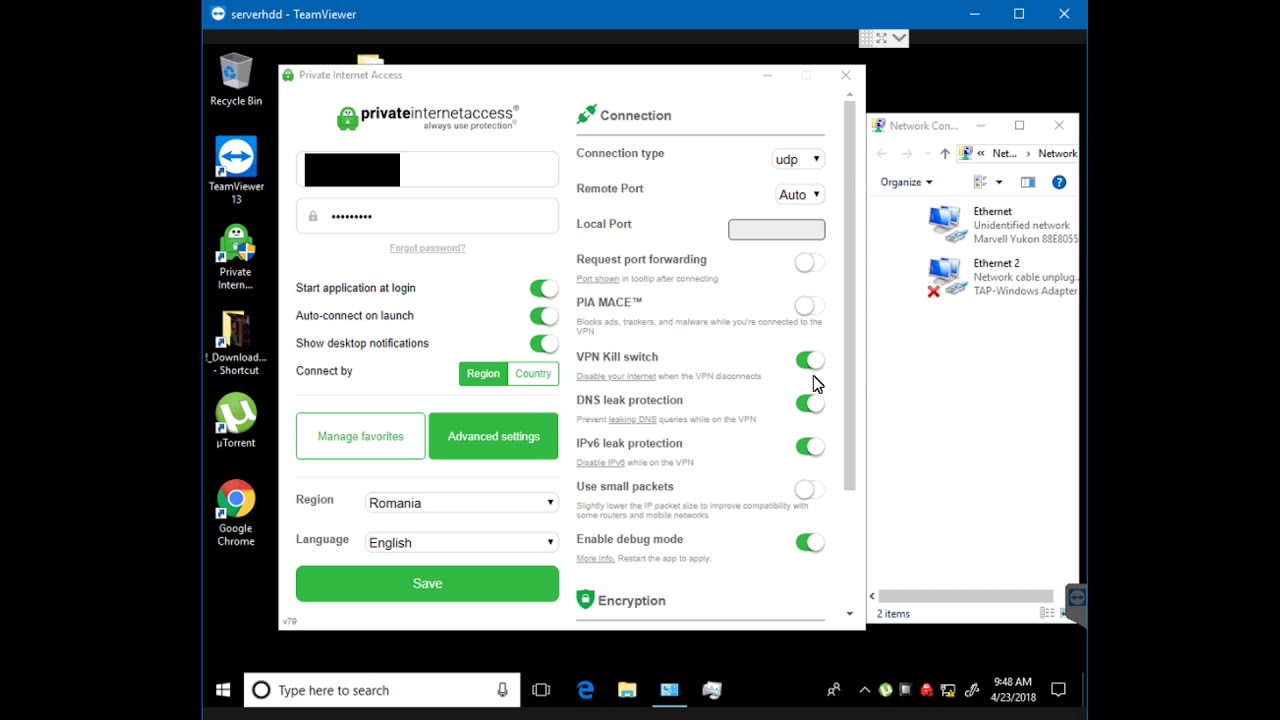Open File Explorer from the taskbar
This screenshot has height=720, width=1280.
pyautogui.click(x=627, y=690)
